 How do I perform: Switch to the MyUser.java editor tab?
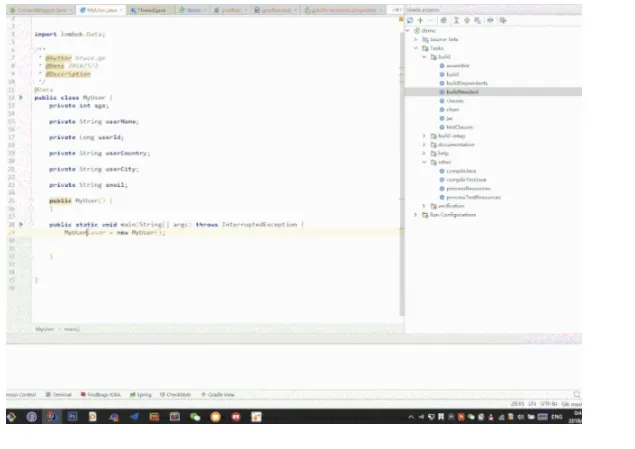pos(101,10)
